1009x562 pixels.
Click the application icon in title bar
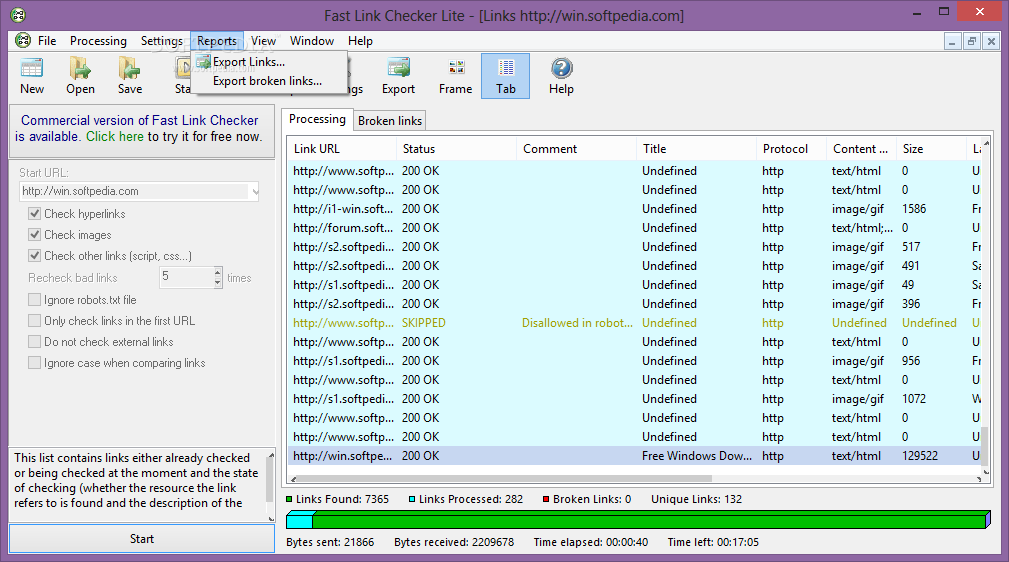coord(18,14)
